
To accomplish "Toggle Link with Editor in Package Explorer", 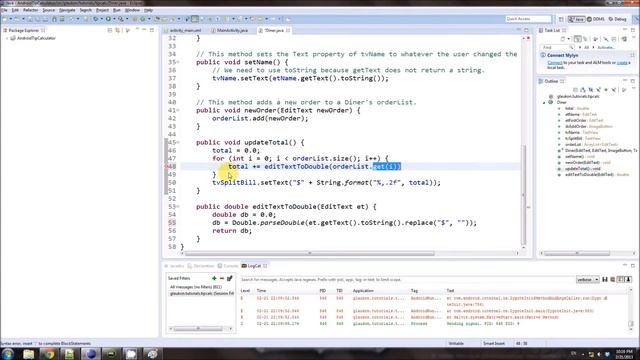I will tap(118, 31).
